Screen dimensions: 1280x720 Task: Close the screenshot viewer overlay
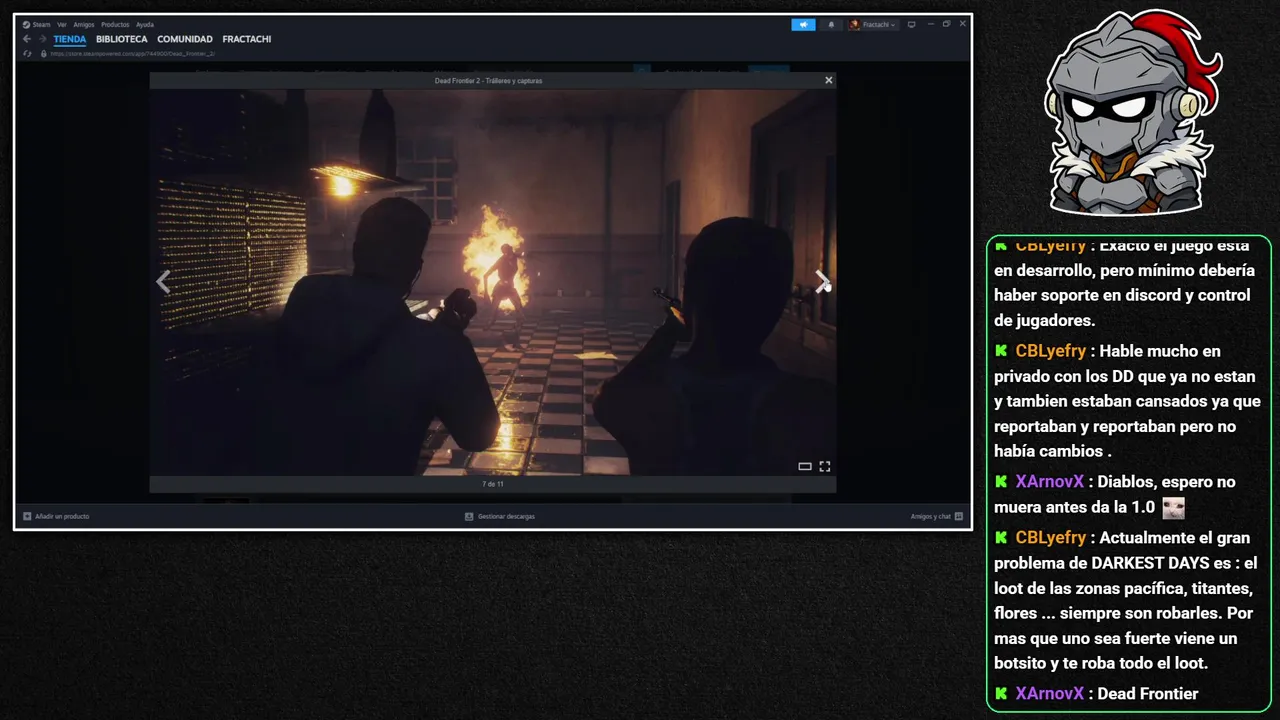point(828,80)
